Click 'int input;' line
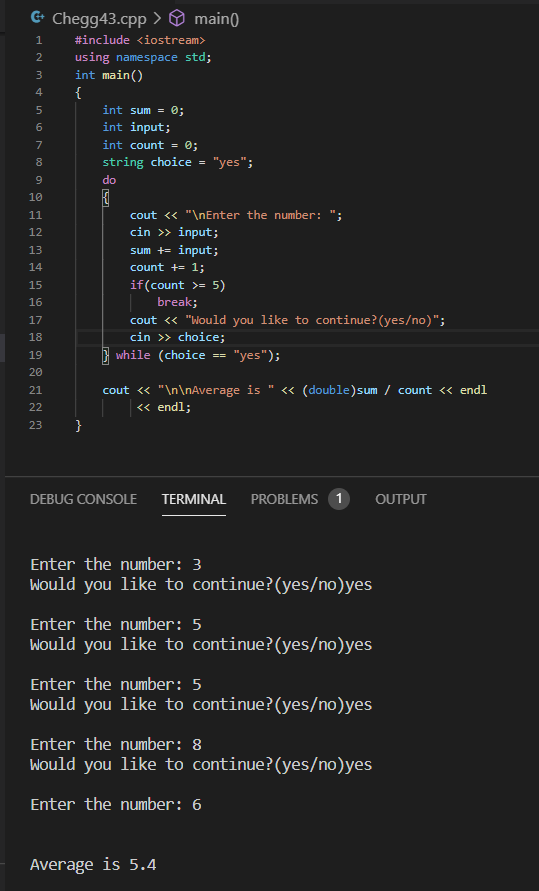 coord(136,127)
